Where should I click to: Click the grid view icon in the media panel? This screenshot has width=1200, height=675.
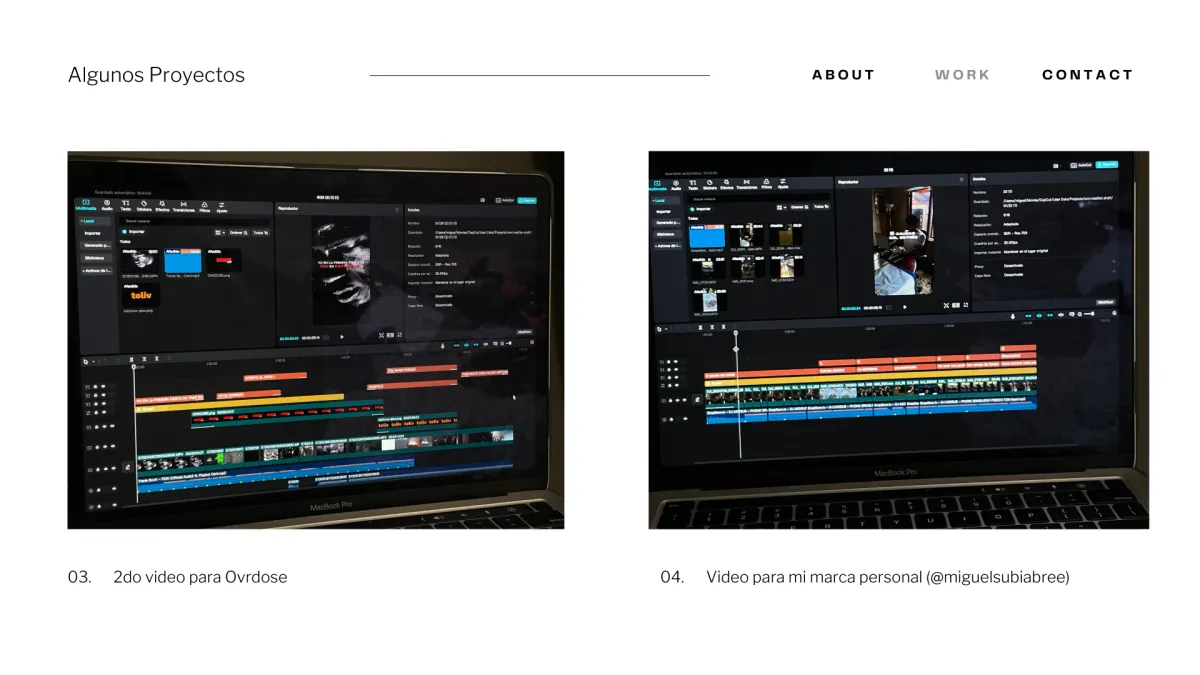point(218,231)
